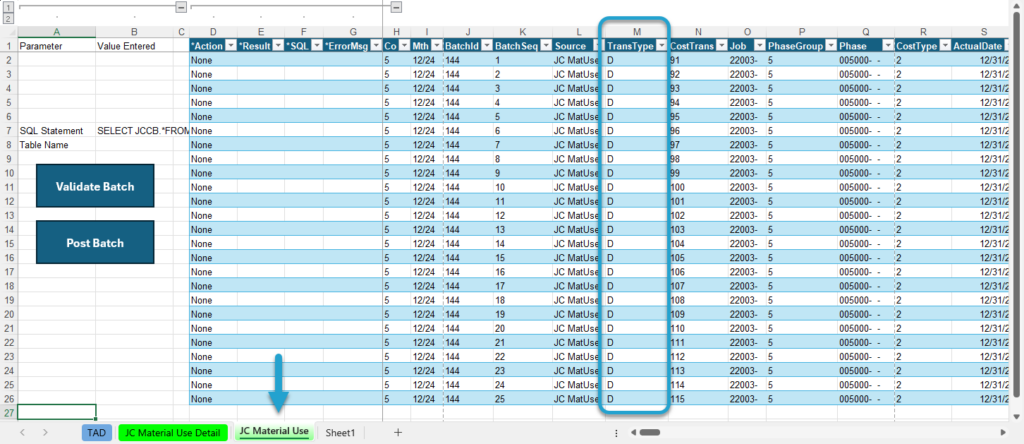Open the CostType column filter dropdown

click(944, 46)
